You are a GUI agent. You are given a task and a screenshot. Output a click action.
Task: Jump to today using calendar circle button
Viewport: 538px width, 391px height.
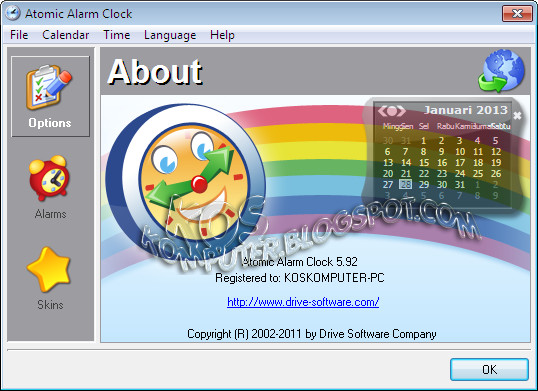click(x=392, y=111)
